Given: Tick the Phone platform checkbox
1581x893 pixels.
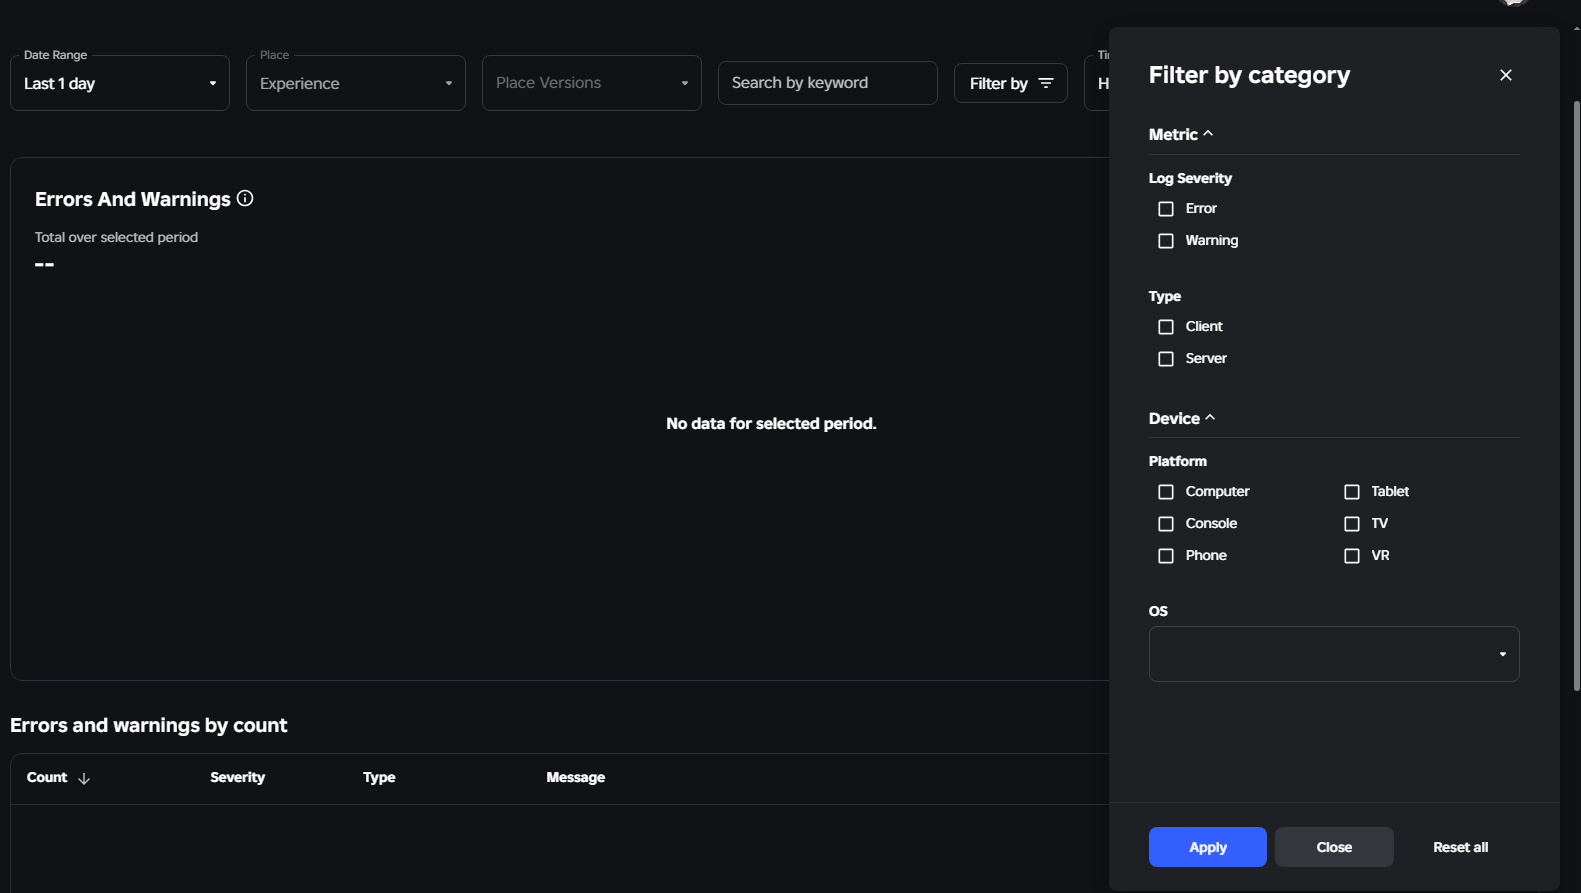Looking at the screenshot, I should pyautogui.click(x=1166, y=556).
